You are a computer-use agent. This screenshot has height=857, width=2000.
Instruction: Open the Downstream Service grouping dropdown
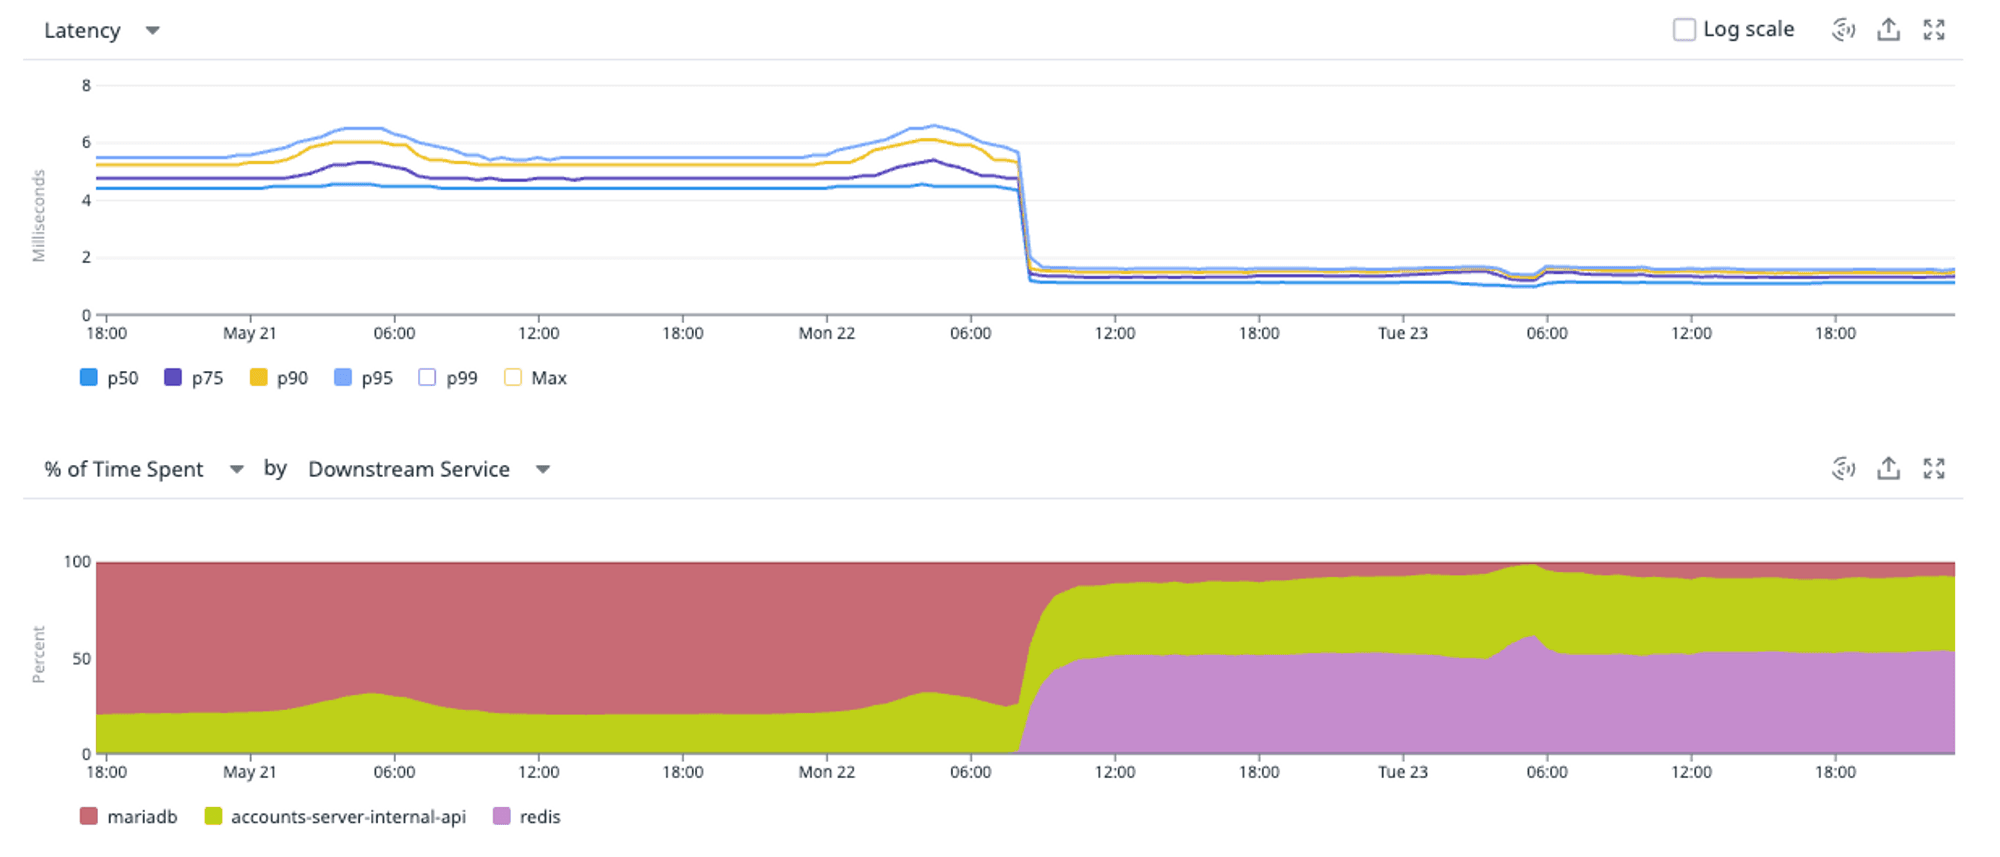[429, 469]
